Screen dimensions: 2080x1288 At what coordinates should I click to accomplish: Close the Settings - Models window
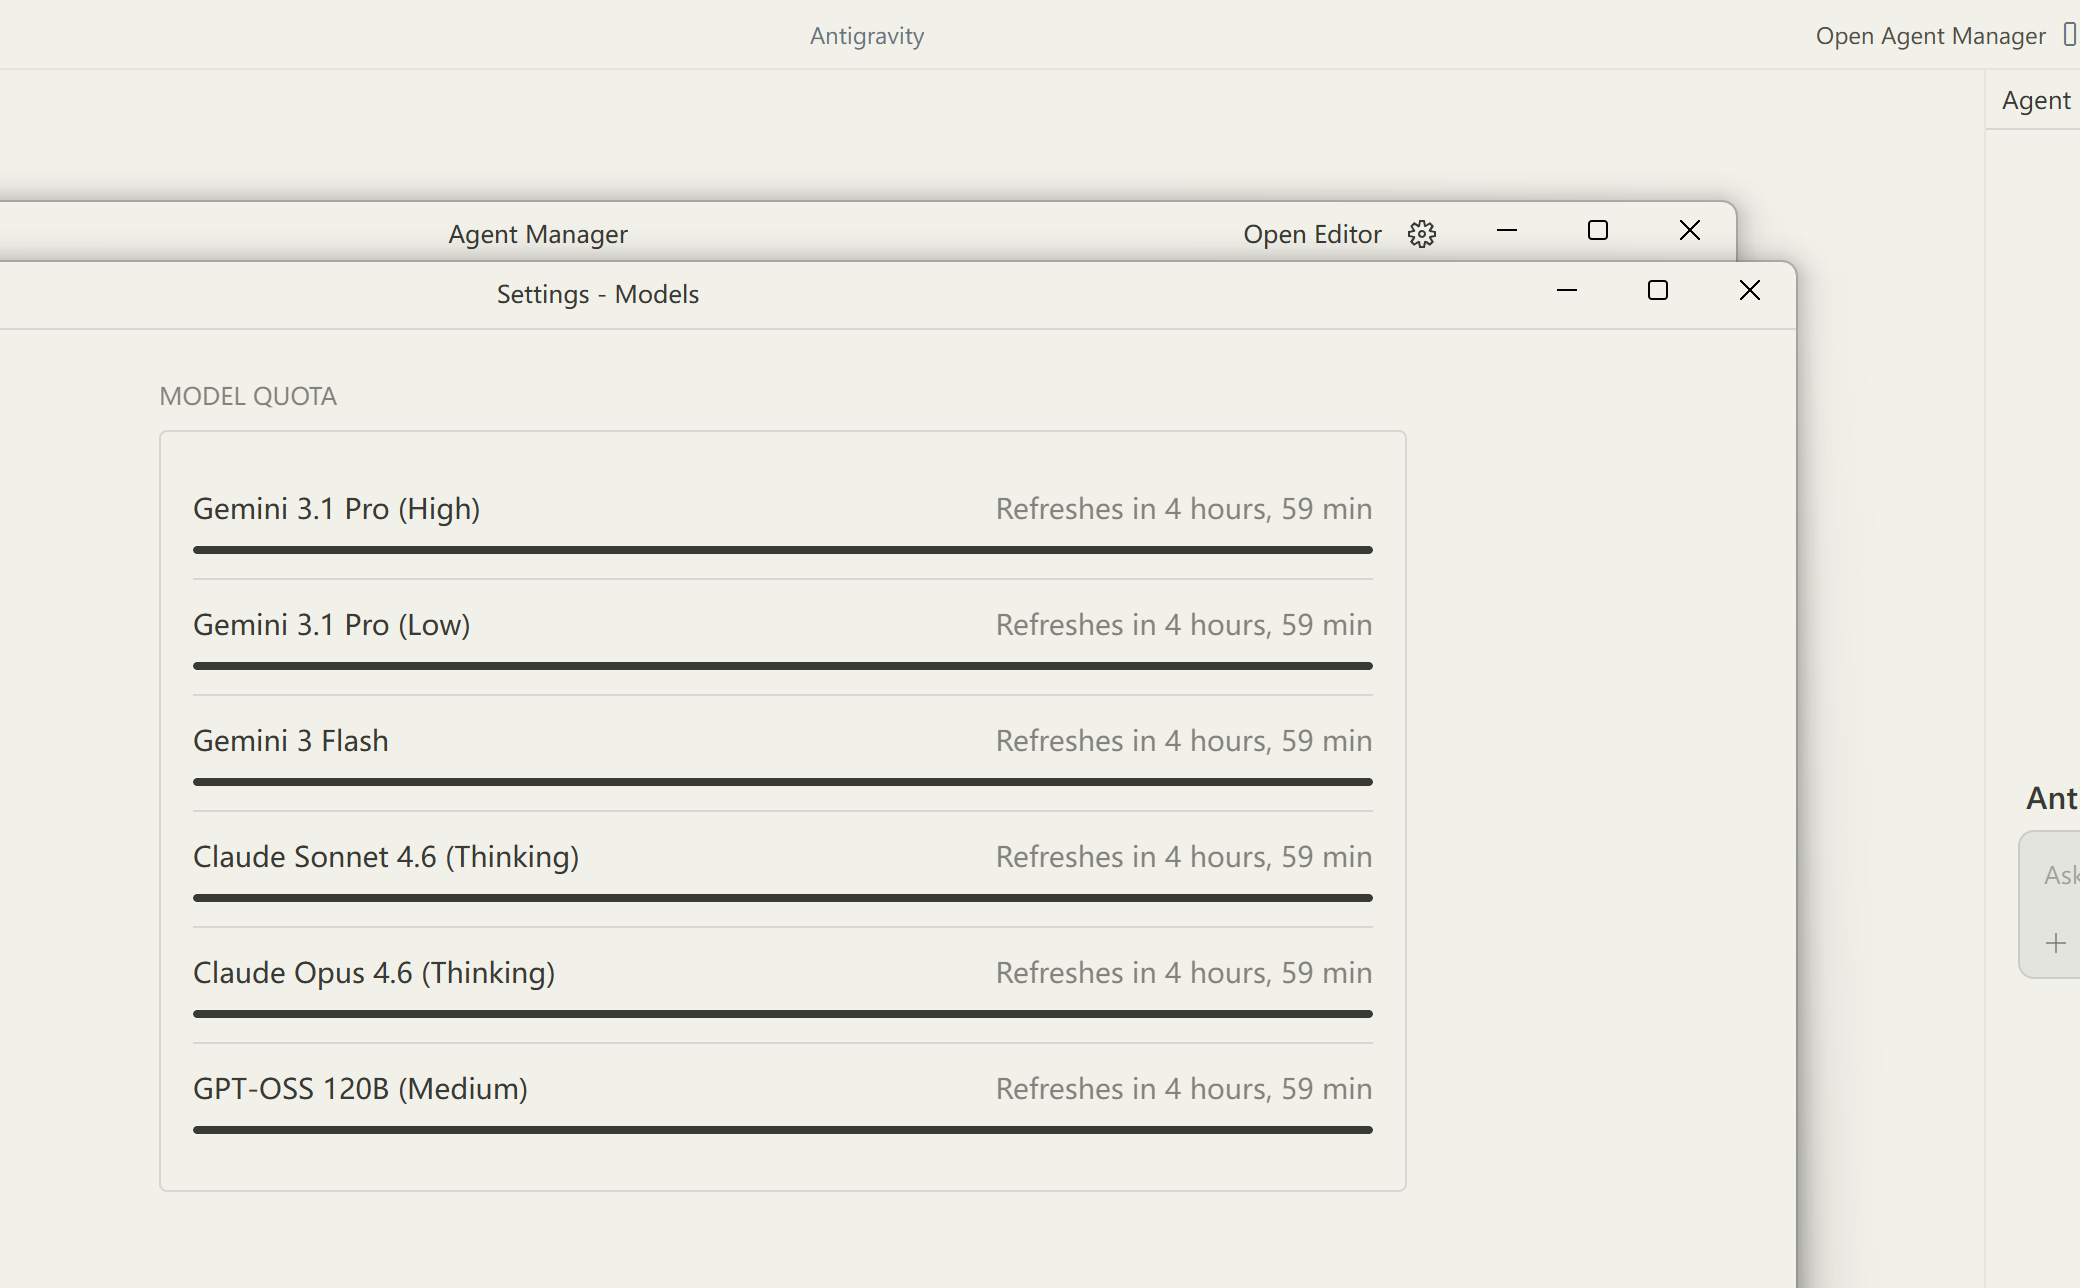coord(1749,290)
